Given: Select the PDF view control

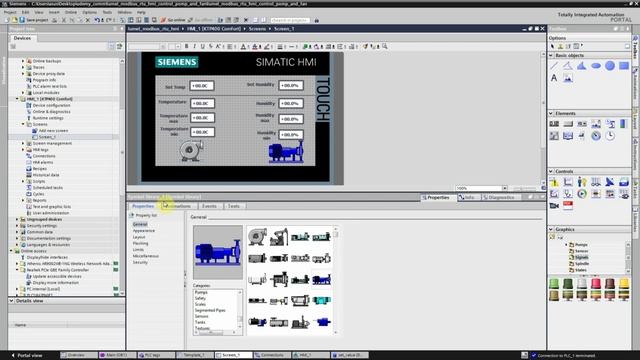Looking at the screenshot, I should [568, 206].
